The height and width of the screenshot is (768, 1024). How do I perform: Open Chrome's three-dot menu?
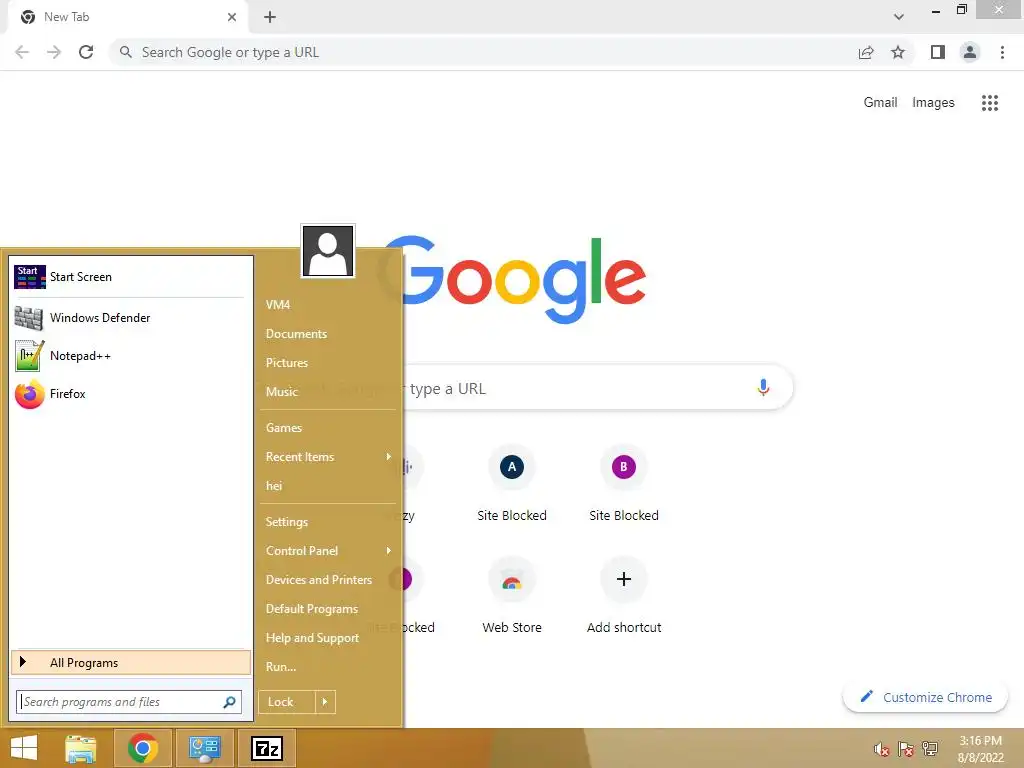pos(1002,52)
